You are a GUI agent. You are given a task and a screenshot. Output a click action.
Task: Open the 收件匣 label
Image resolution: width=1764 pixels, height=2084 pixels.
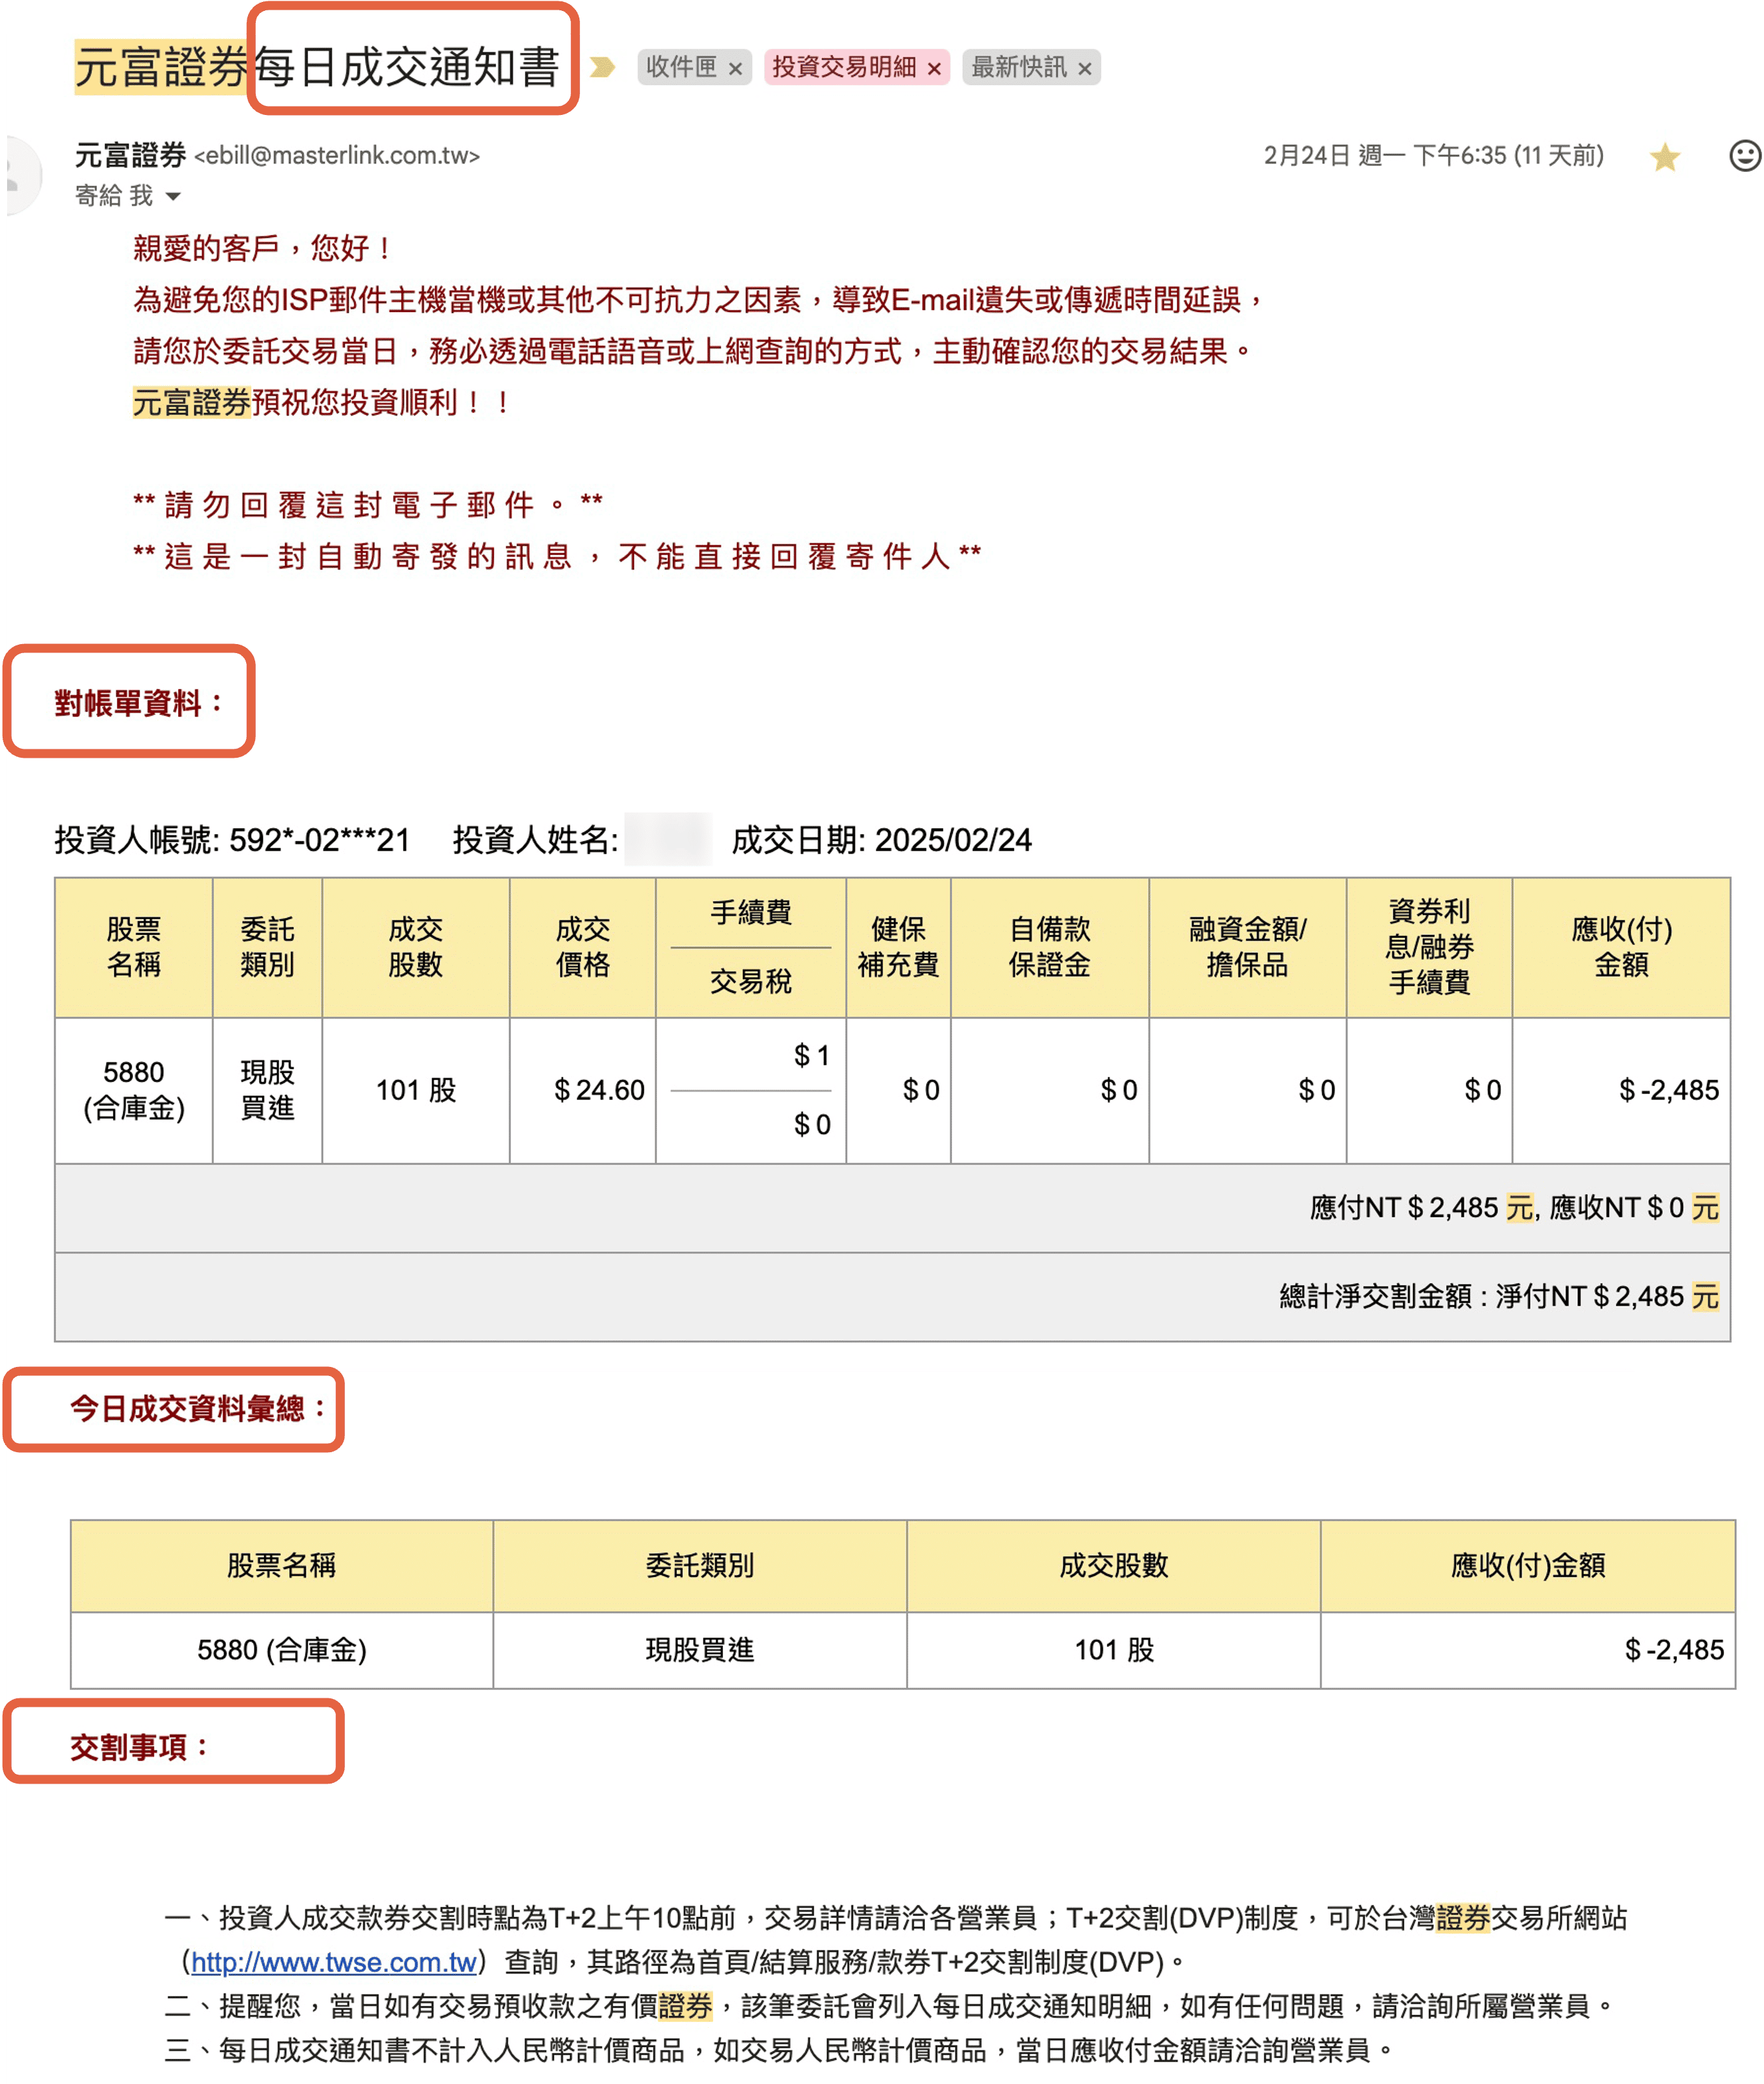click(x=681, y=67)
